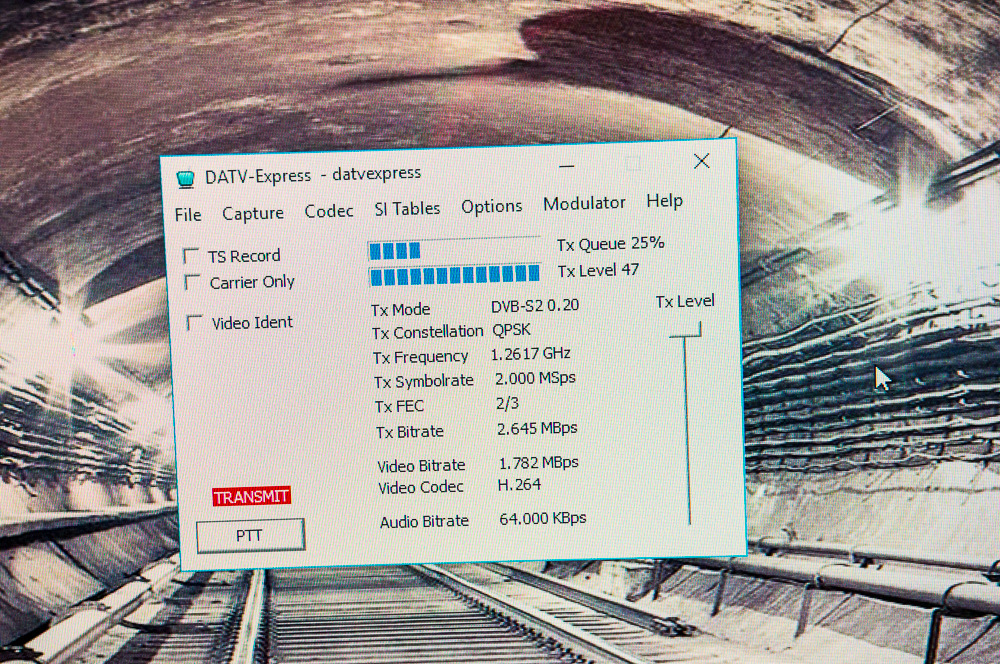Click the 'DVB-S2 0.20' Tx Mode value
This screenshot has height=664, width=1000.
534,306
